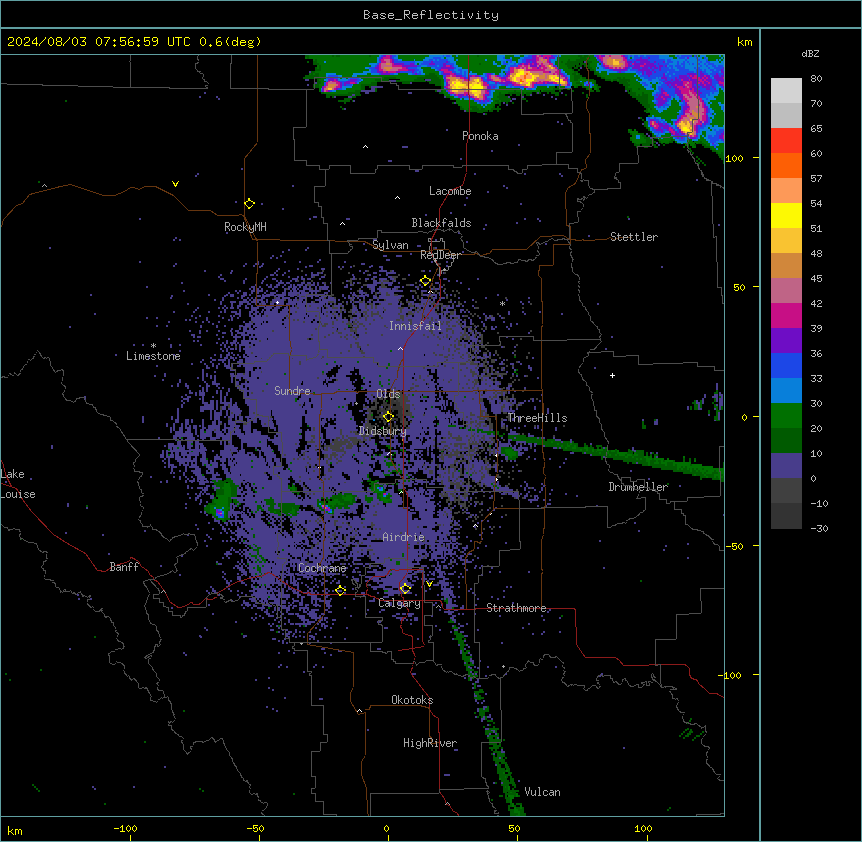Screen dimensions: 862x842
Task: Select the brown 45-48 dBZ legend swatch
Action: [786, 265]
